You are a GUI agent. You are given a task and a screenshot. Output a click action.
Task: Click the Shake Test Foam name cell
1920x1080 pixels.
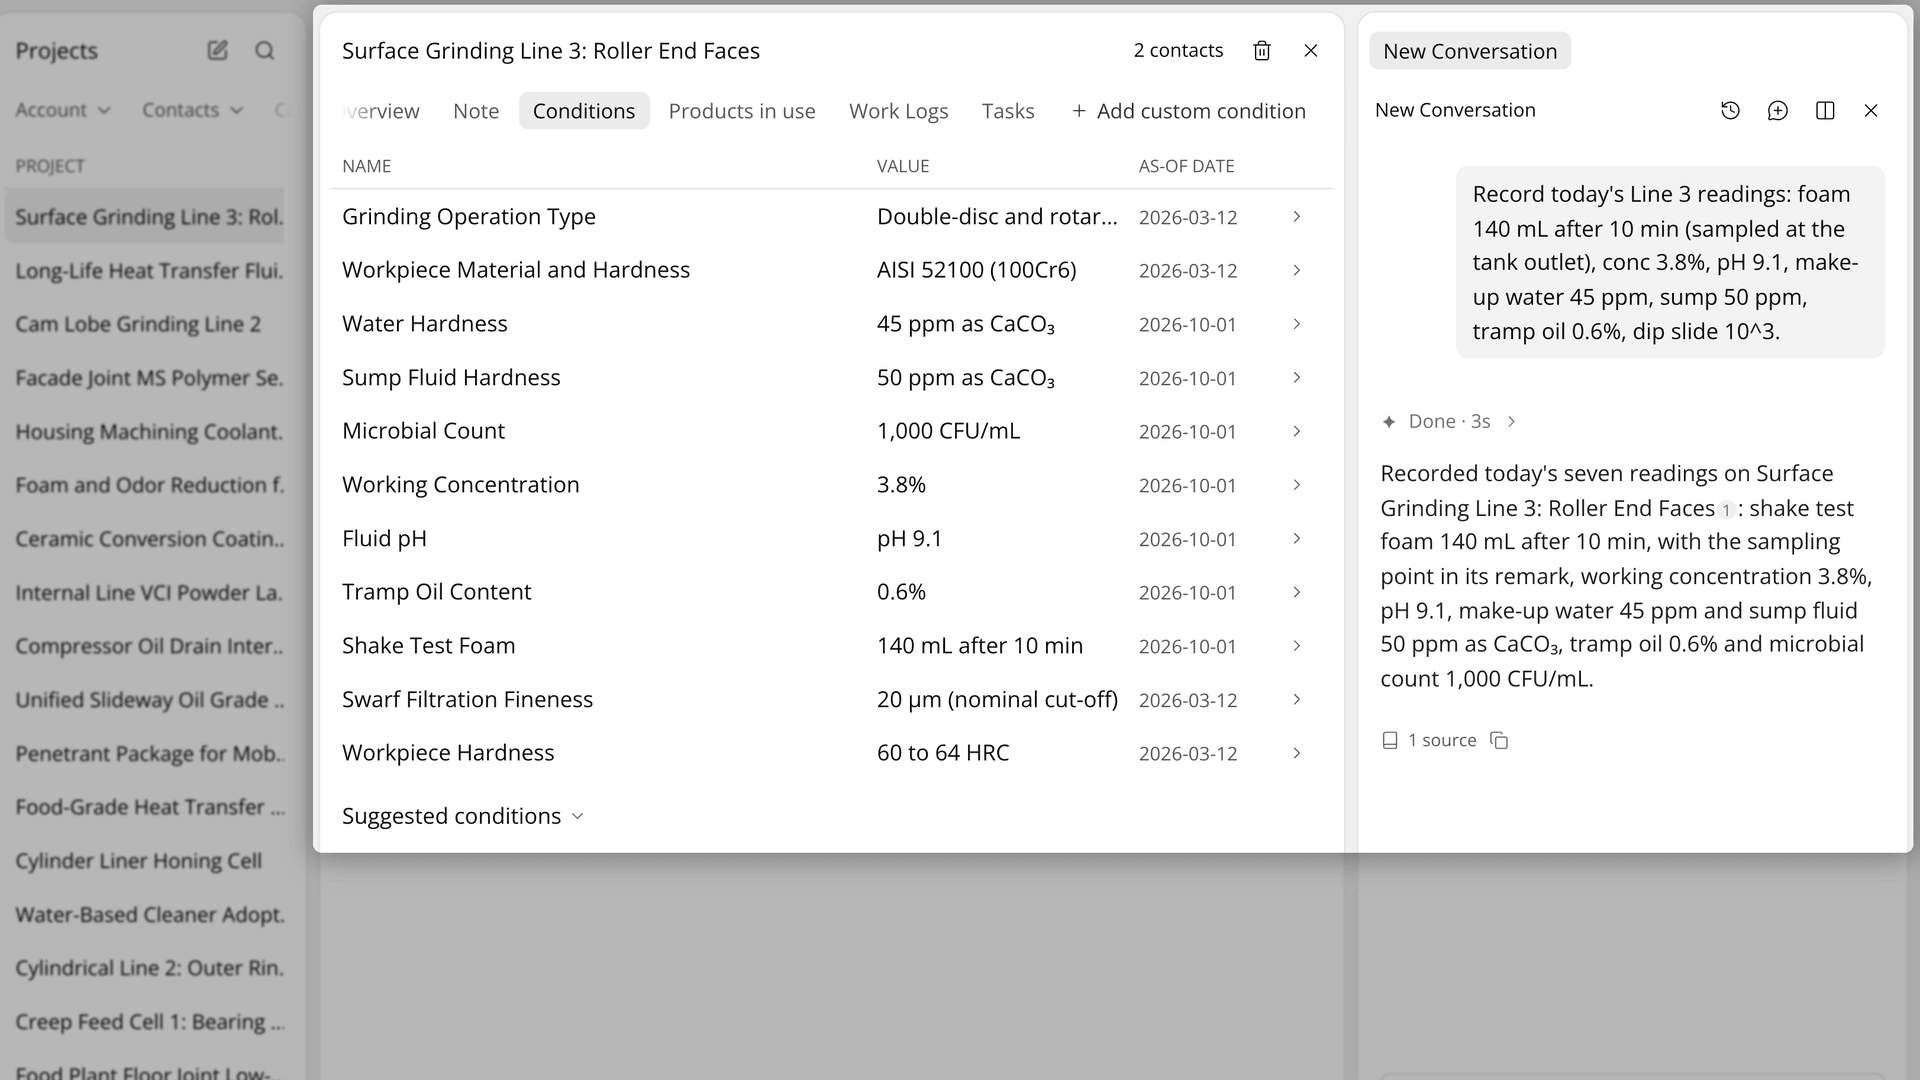pyautogui.click(x=428, y=646)
